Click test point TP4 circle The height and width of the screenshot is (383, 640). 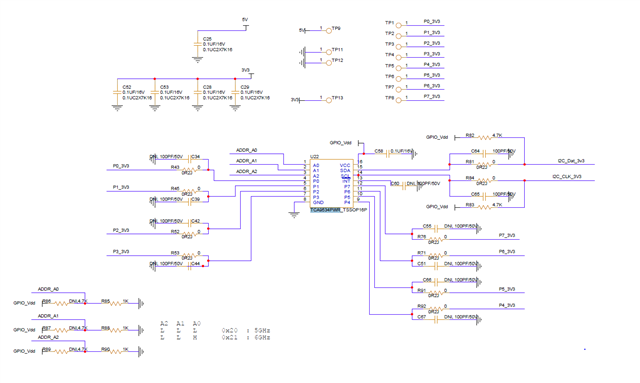click(398, 57)
